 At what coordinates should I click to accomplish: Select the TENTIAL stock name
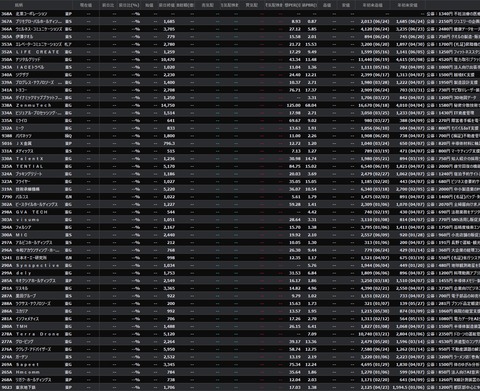pos(30,166)
